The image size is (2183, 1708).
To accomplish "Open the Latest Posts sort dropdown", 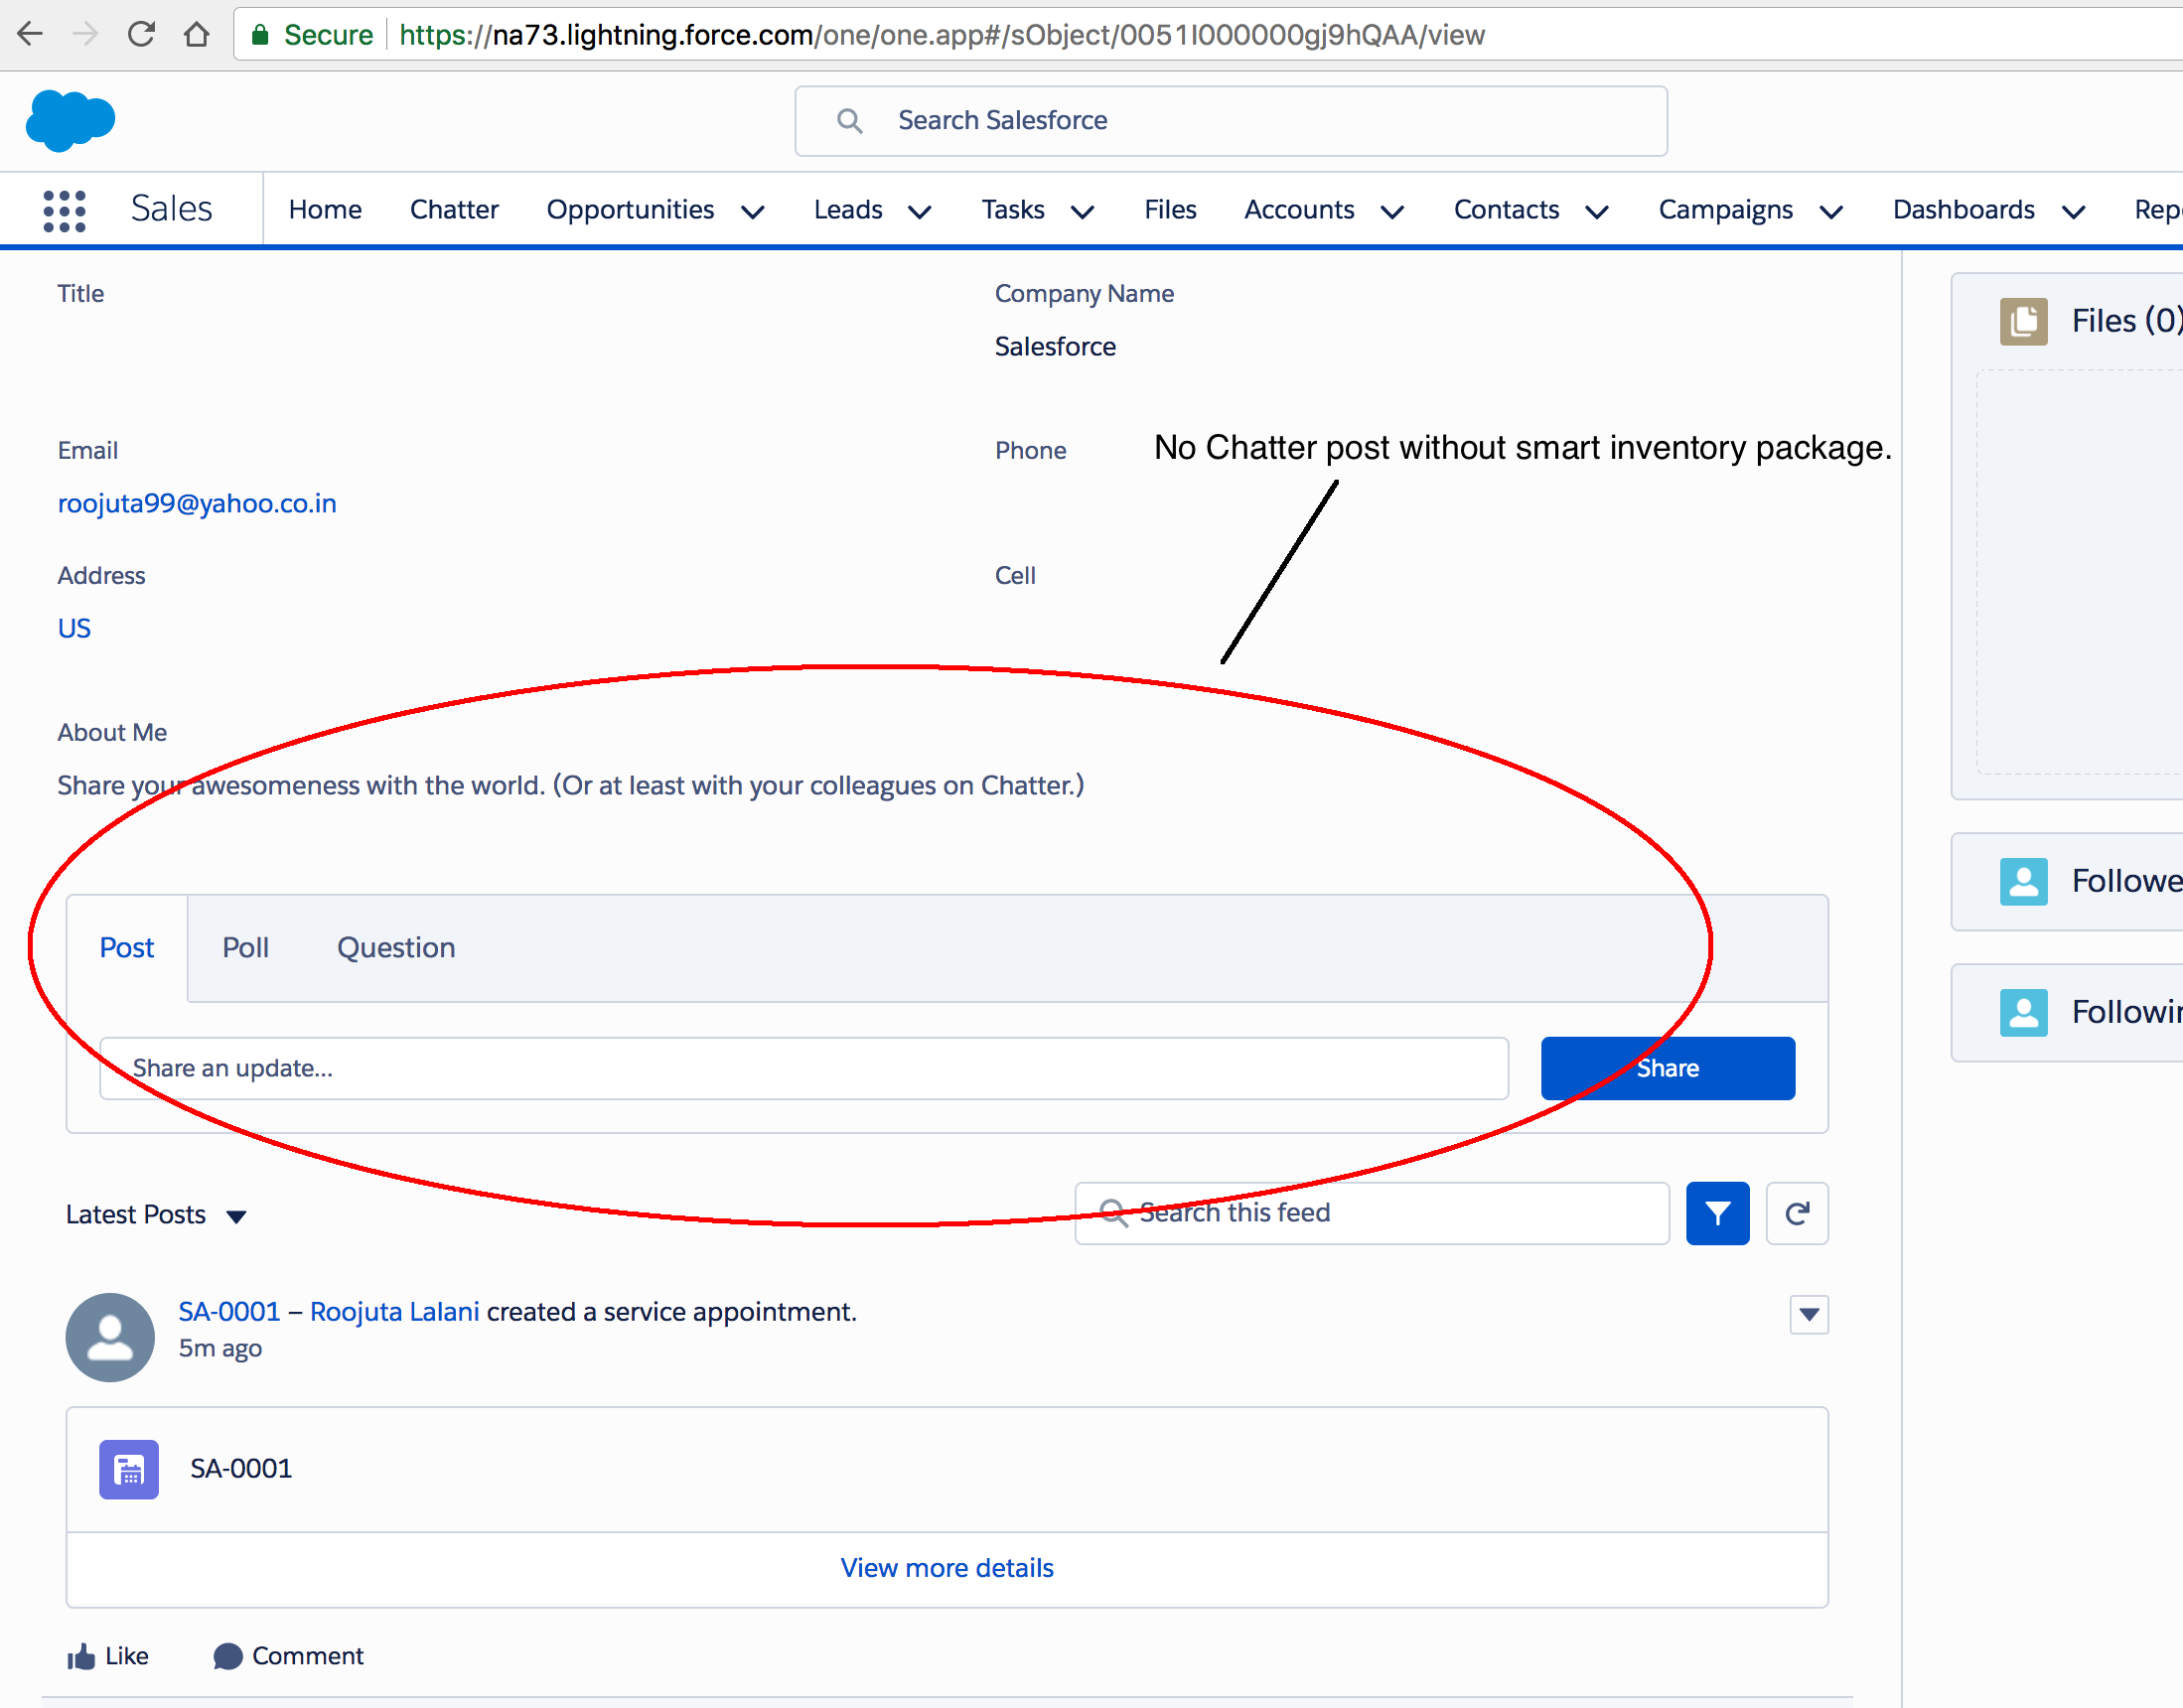I will [x=236, y=1216].
